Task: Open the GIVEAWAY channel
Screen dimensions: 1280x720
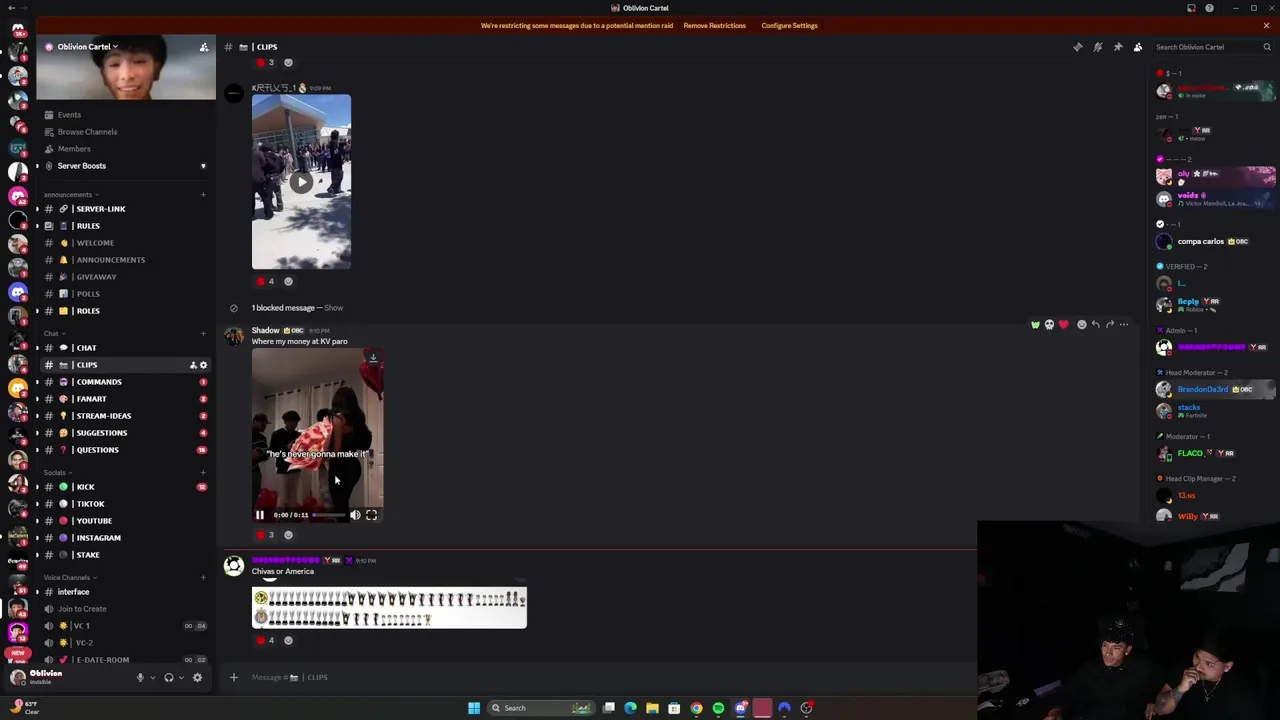Action: coord(96,277)
